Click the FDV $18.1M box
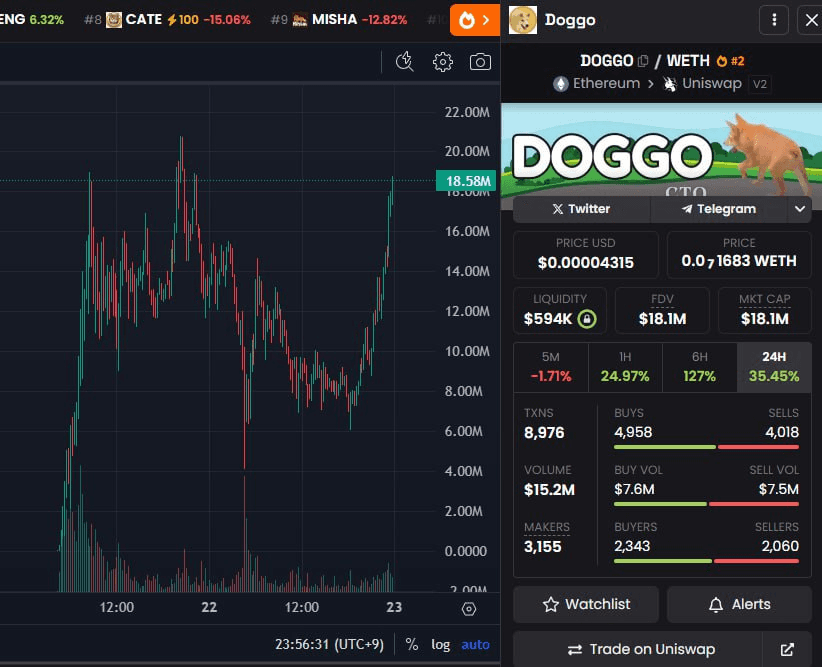Image resolution: width=822 pixels, height=667 pixels. 662,310
